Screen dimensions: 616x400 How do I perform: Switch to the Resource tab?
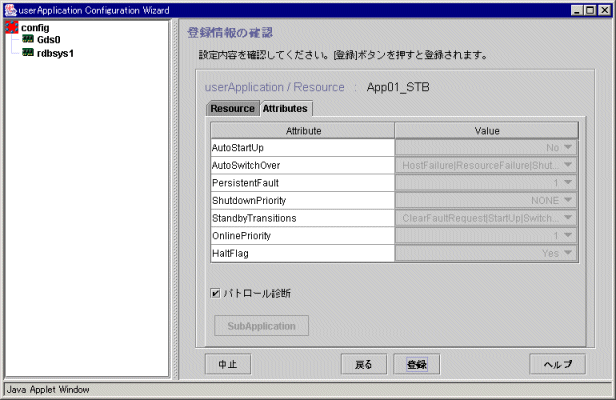point(232,108)
